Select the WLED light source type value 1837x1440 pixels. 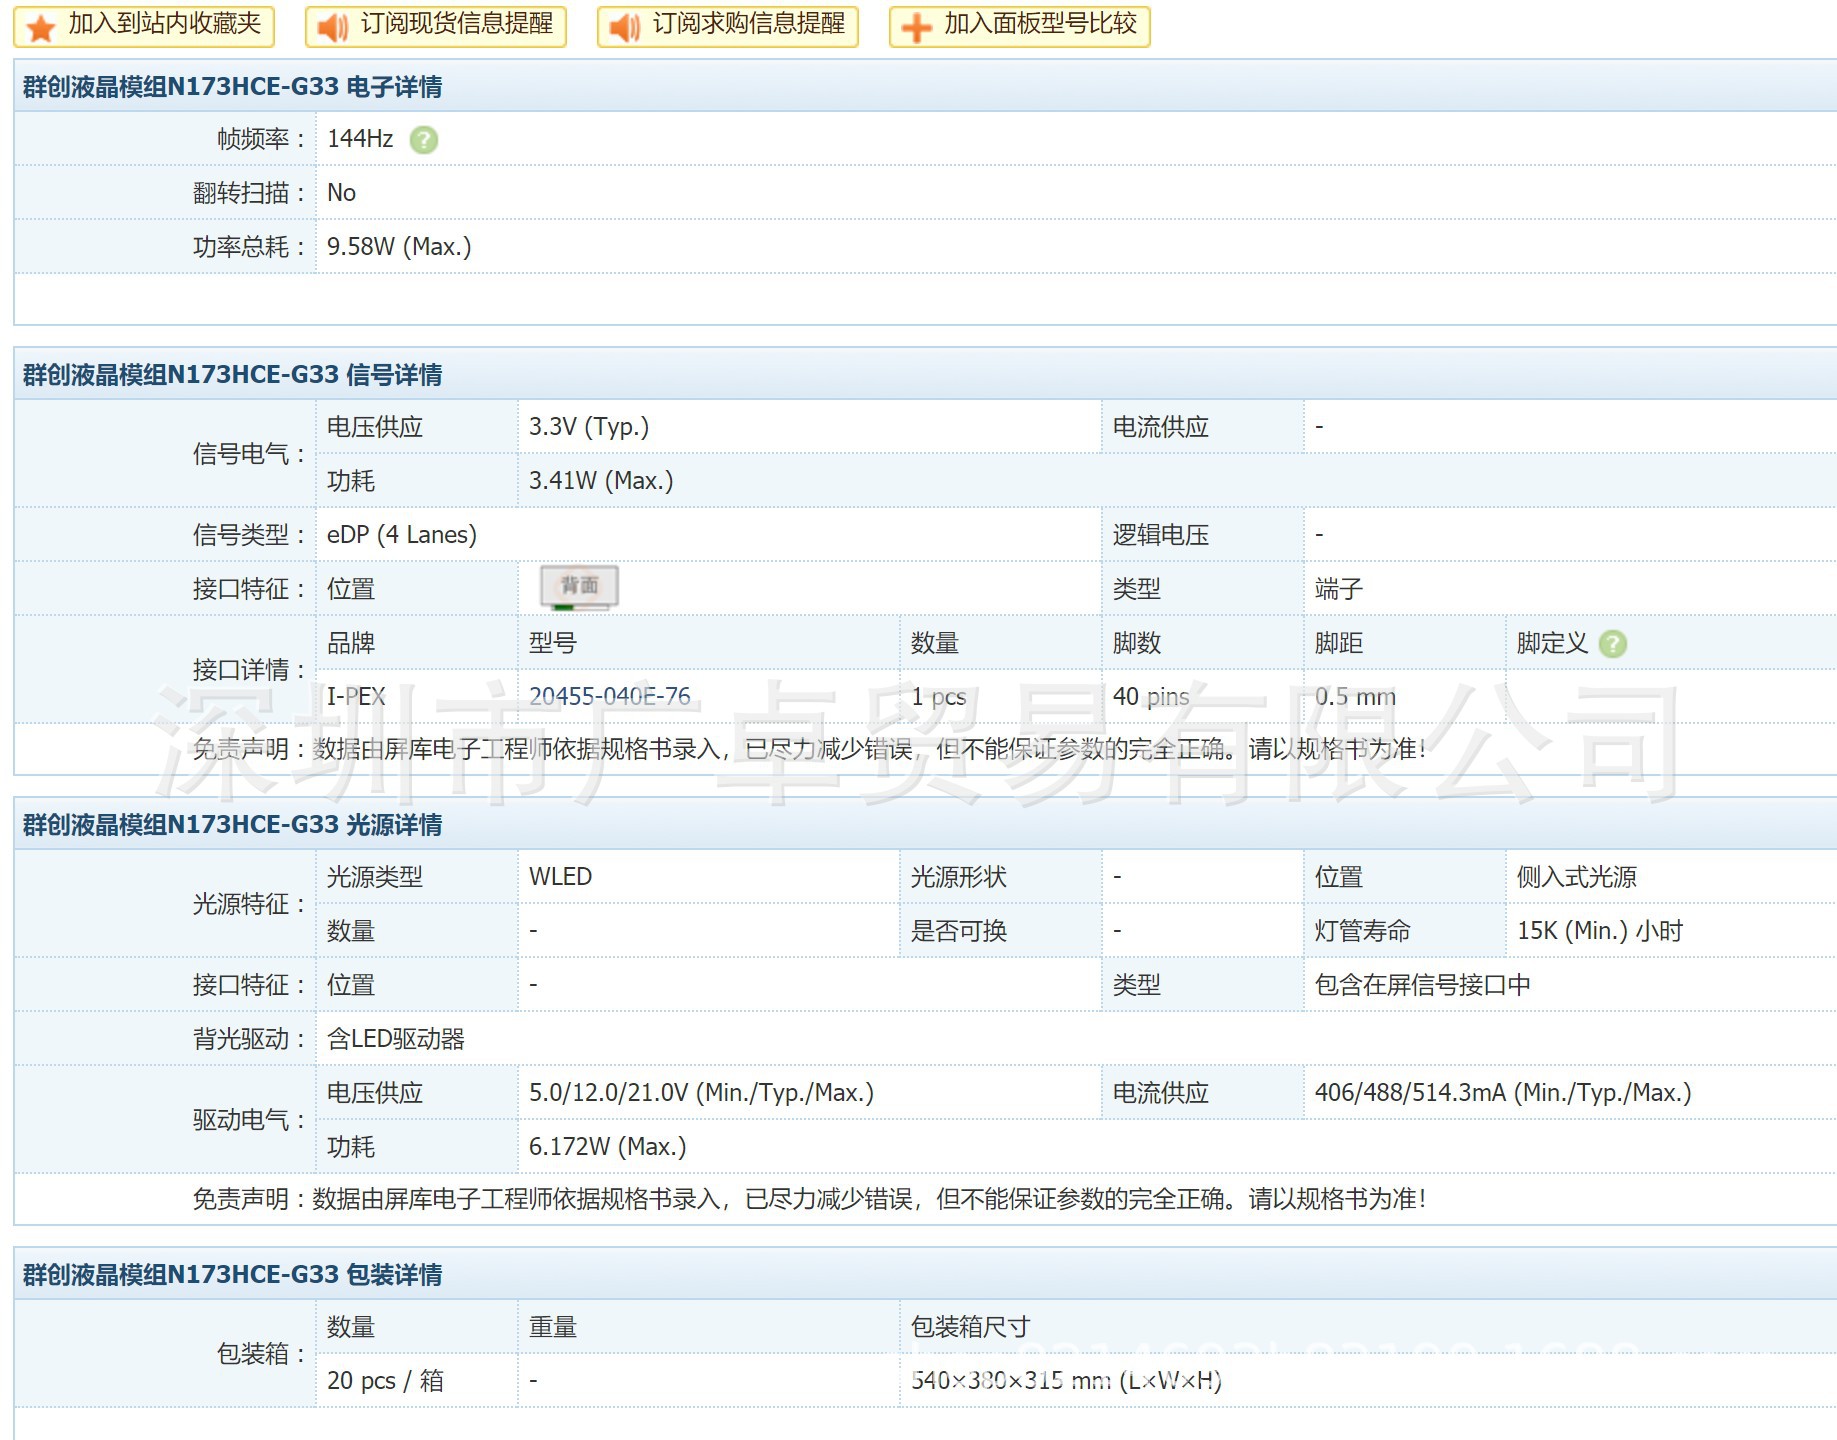pos(560,877)
